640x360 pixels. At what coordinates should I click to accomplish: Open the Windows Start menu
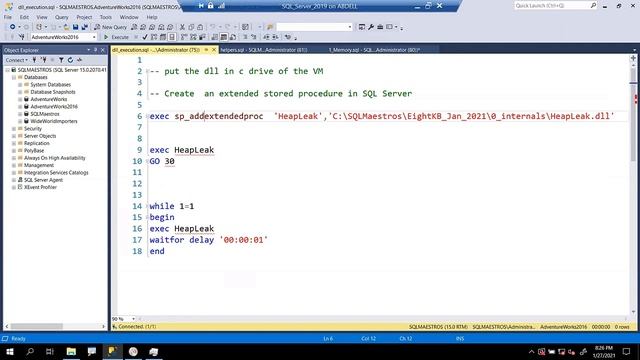coord(10,352)
